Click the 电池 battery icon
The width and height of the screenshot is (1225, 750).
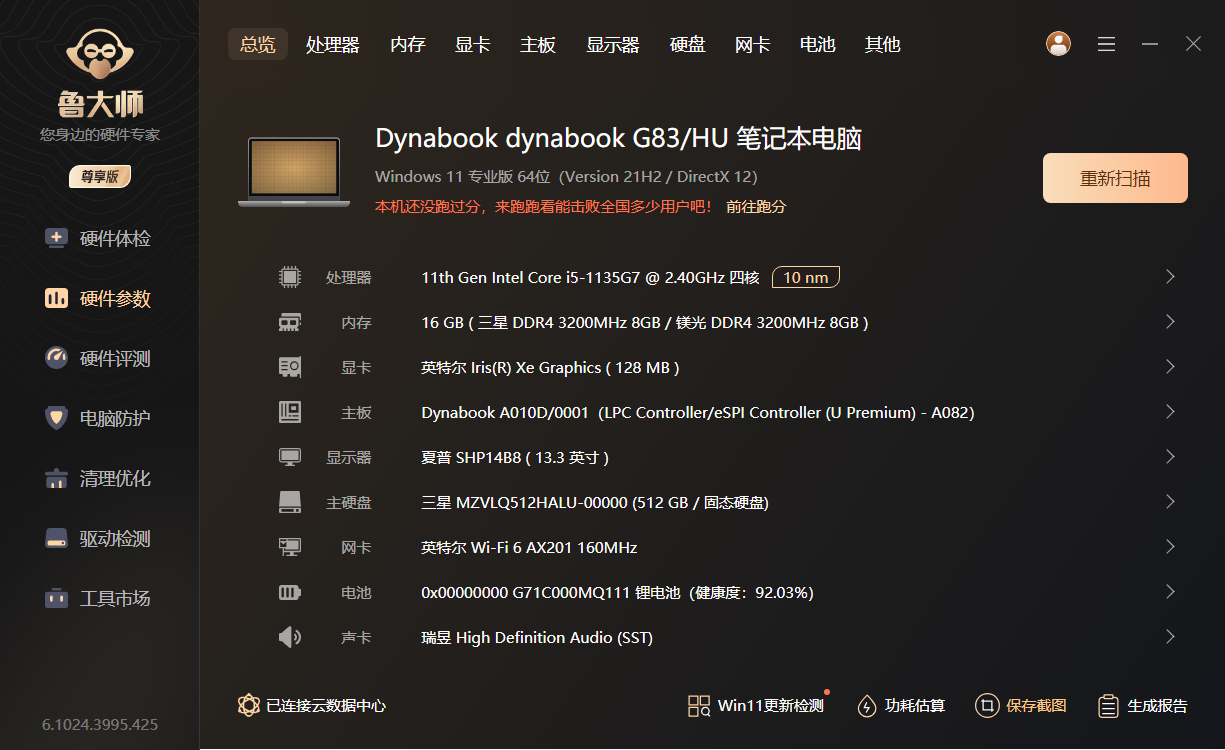click(x=290, y=592)
